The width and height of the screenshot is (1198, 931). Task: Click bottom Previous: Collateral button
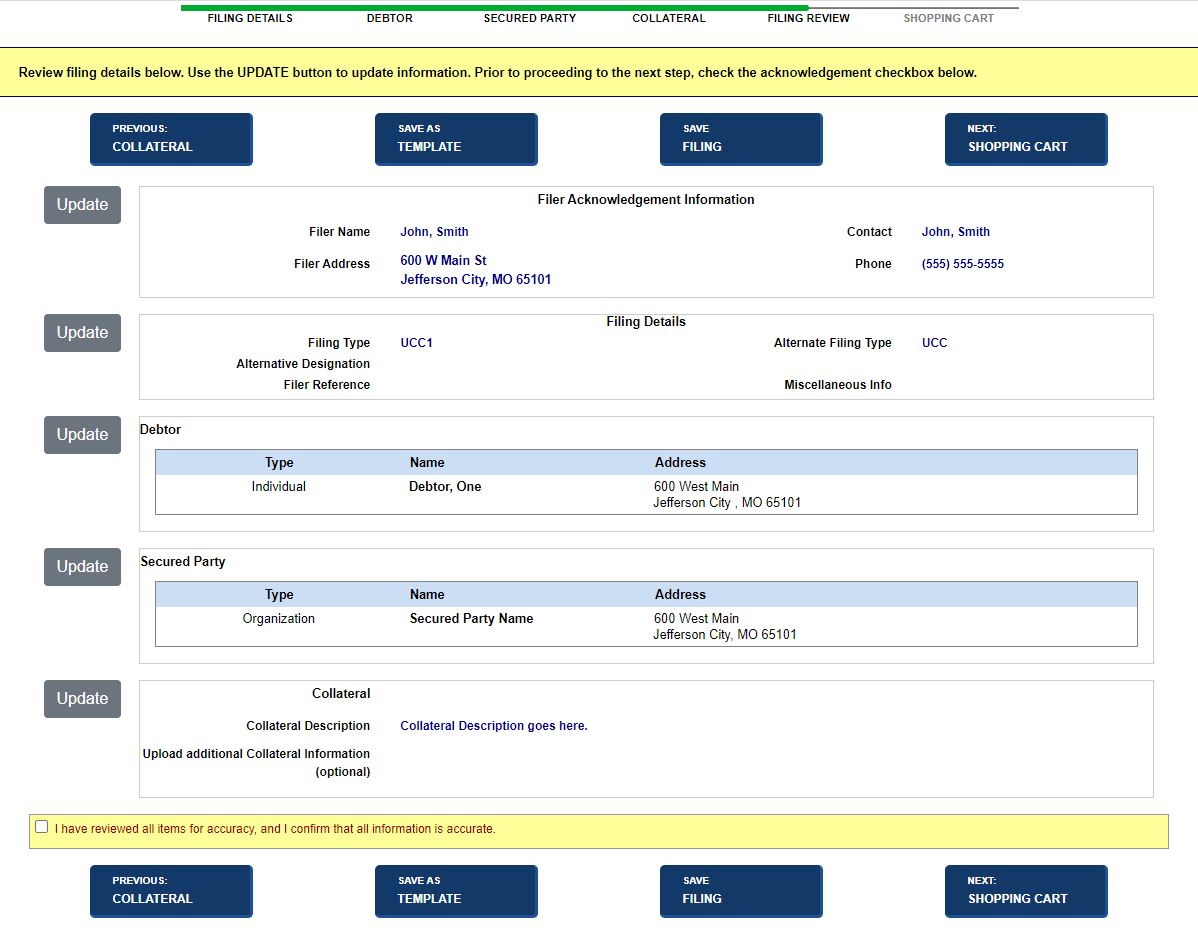[x=171, y=891]
